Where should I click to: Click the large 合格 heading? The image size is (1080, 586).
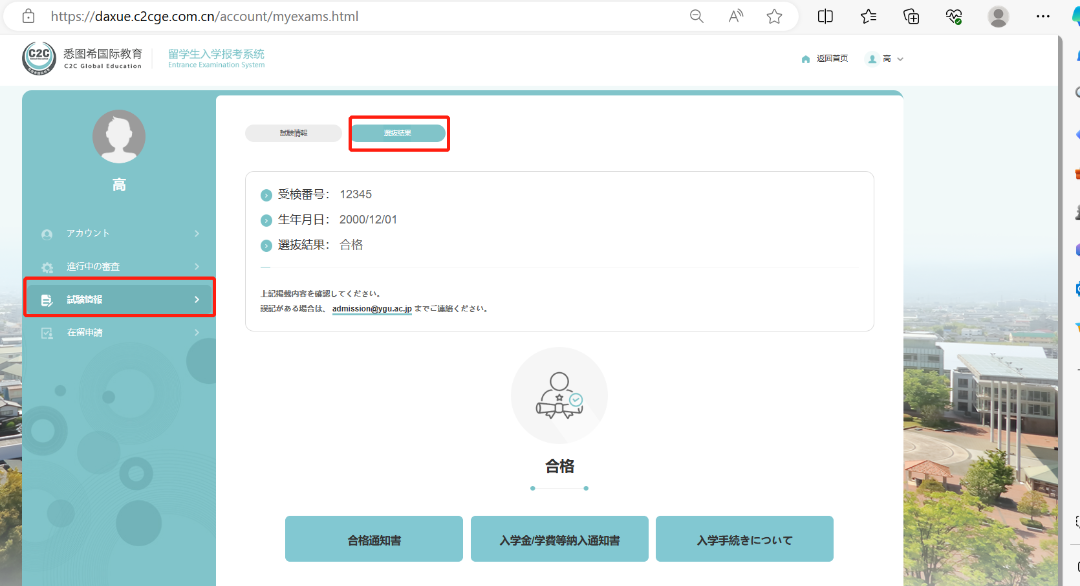(x=559, y=466)
